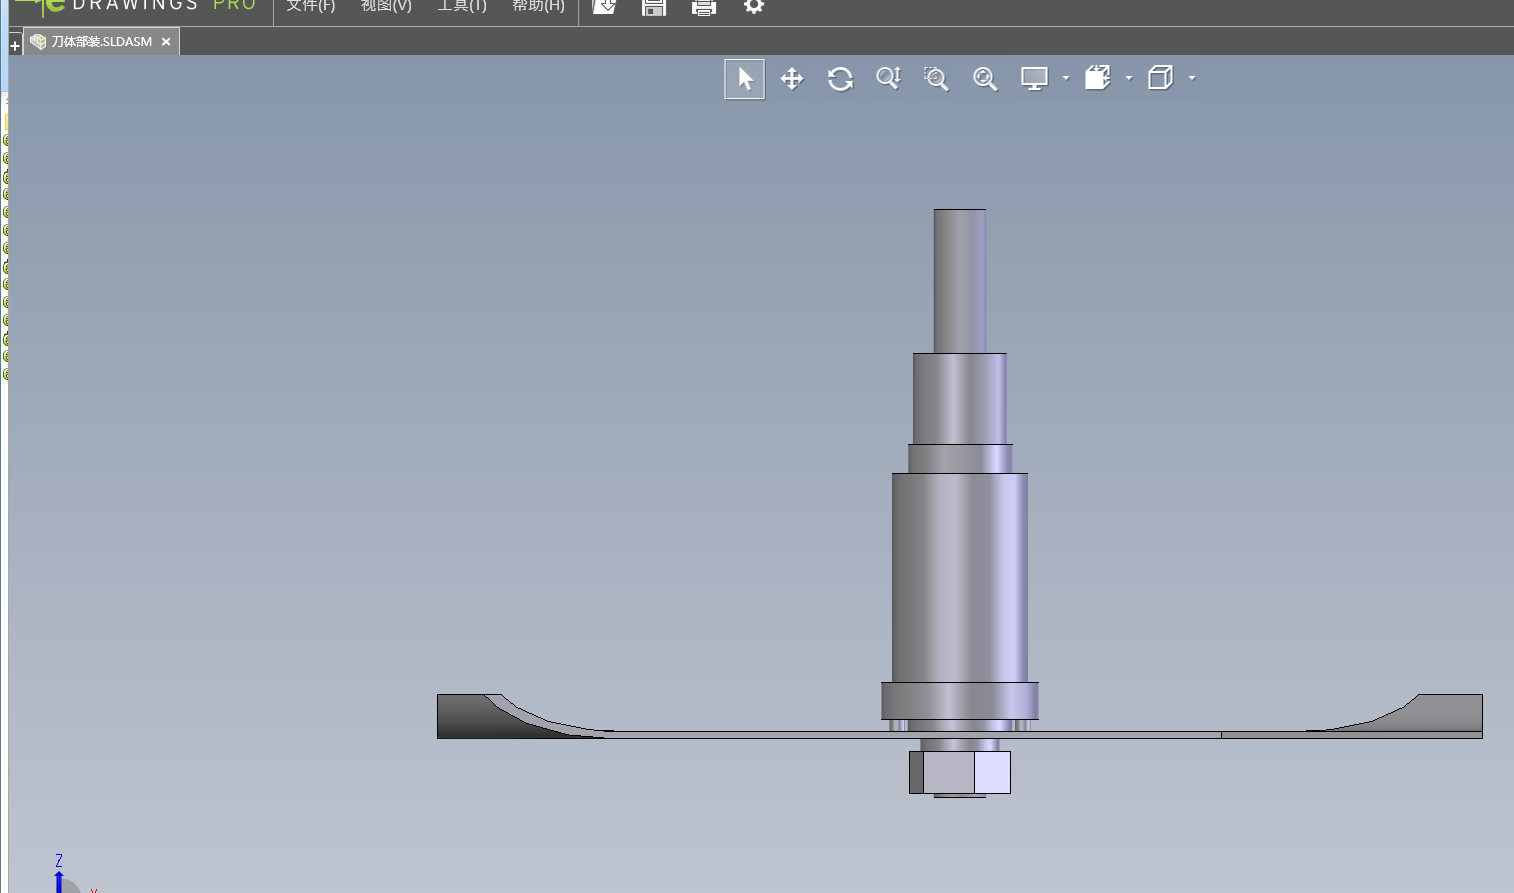Open the 文件(F) menu
1514x893 pixels.
(x=310, y=6)
